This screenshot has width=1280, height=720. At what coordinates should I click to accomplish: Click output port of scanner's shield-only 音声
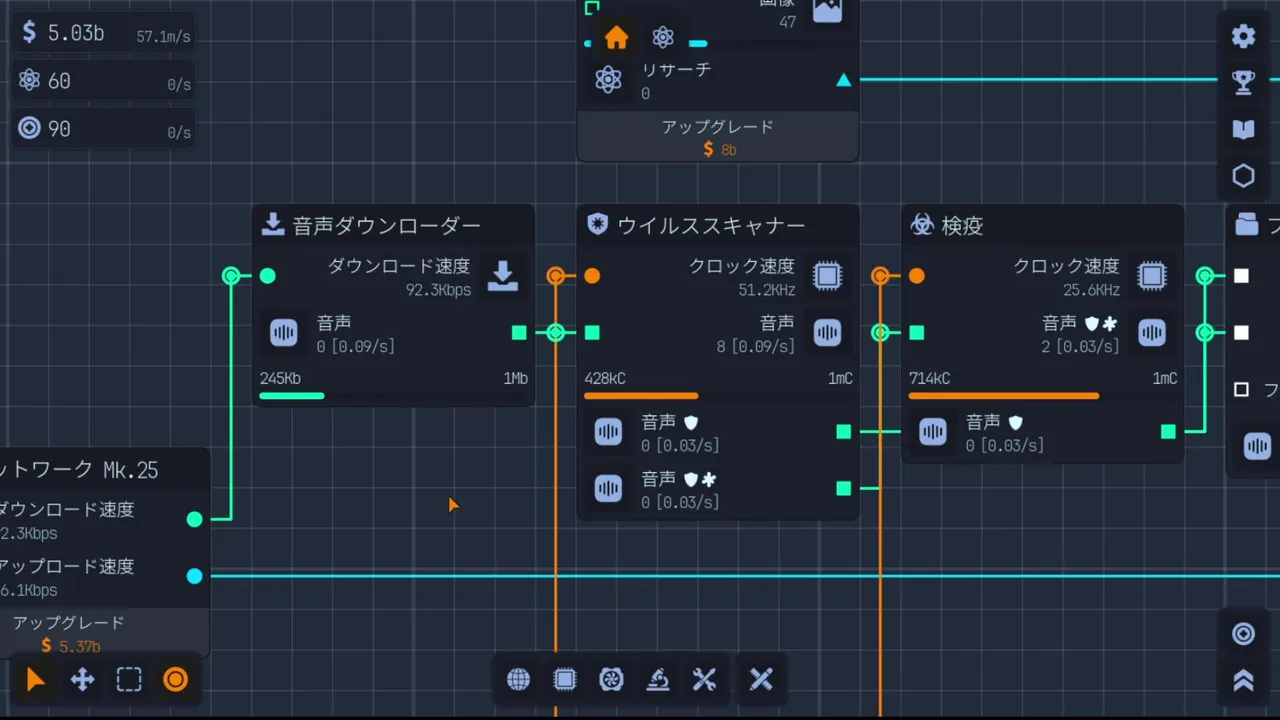844,432
